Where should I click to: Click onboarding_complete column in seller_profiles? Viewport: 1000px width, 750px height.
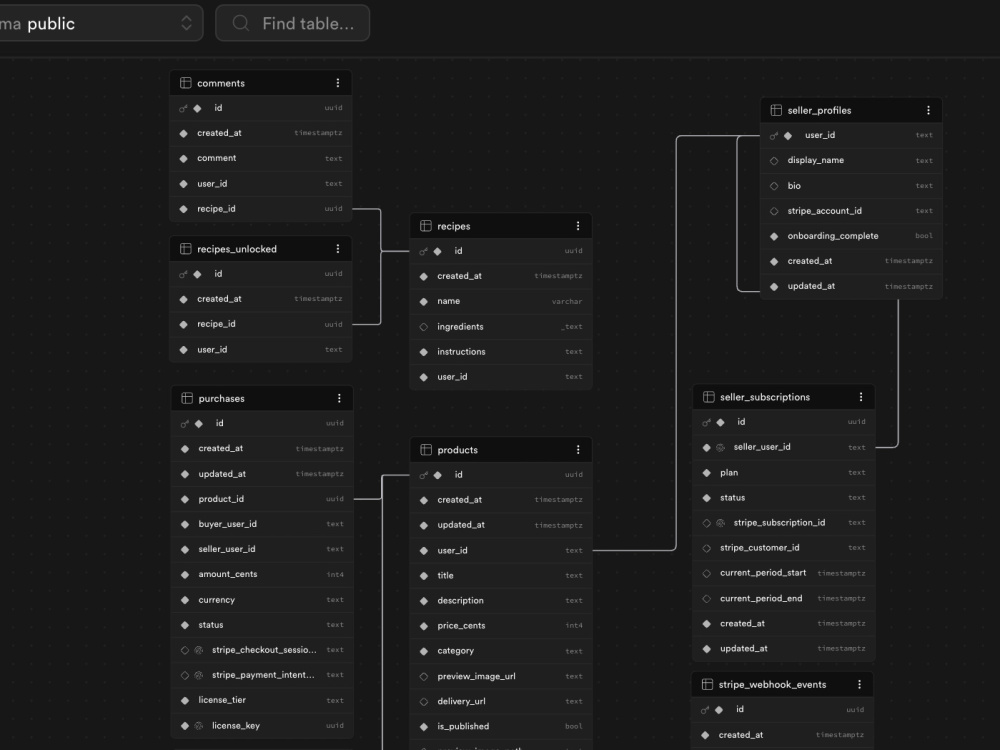(x=851, y=236)
